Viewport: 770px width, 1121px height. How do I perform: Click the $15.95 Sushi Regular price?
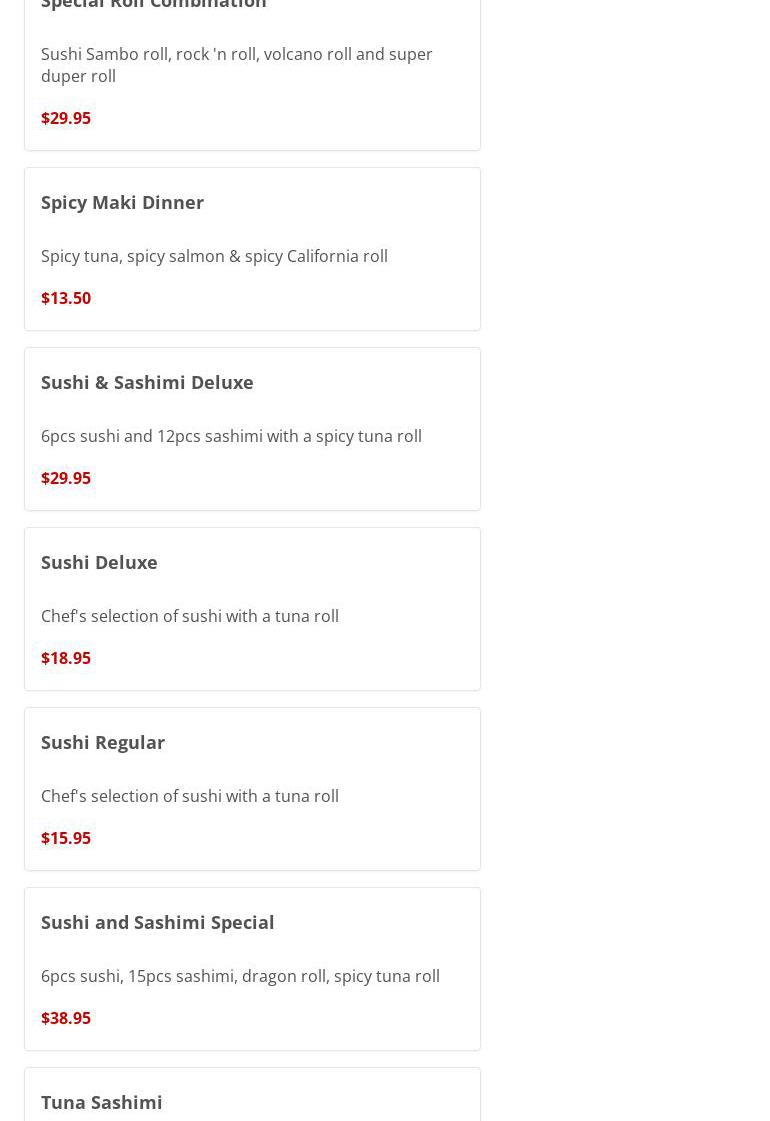pyautogui.click(x=66, y=838)
